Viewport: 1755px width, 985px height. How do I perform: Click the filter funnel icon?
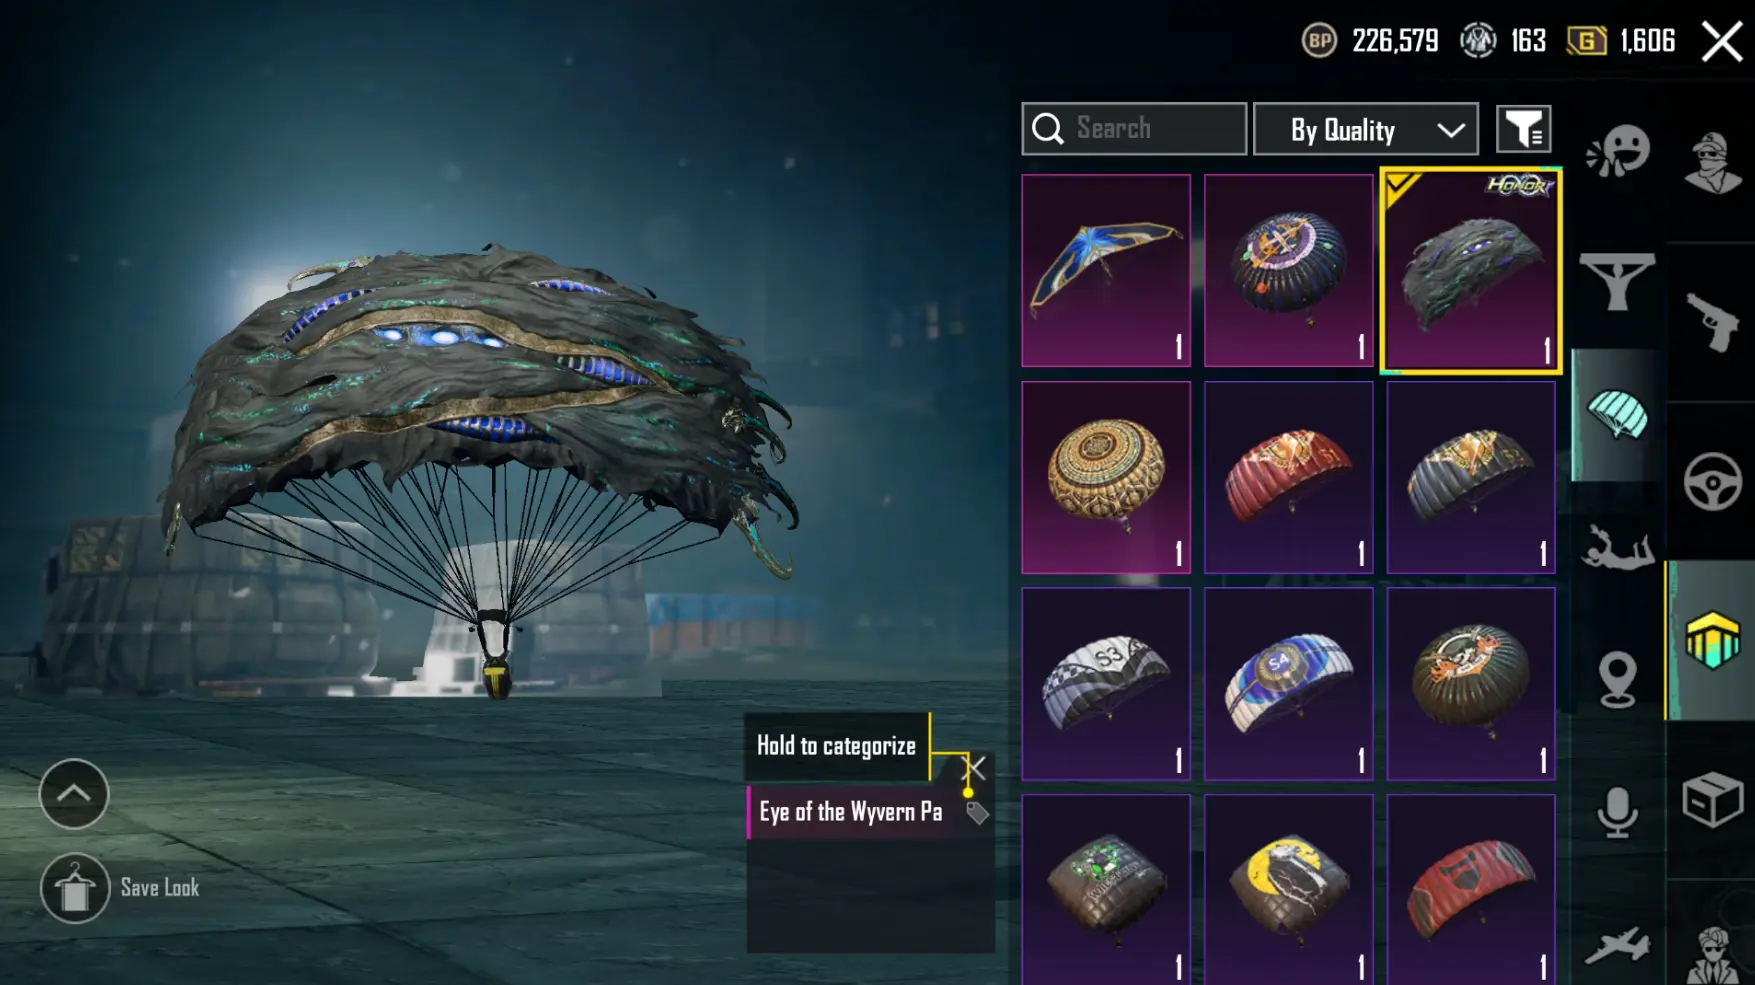[x=1523, y=129]
